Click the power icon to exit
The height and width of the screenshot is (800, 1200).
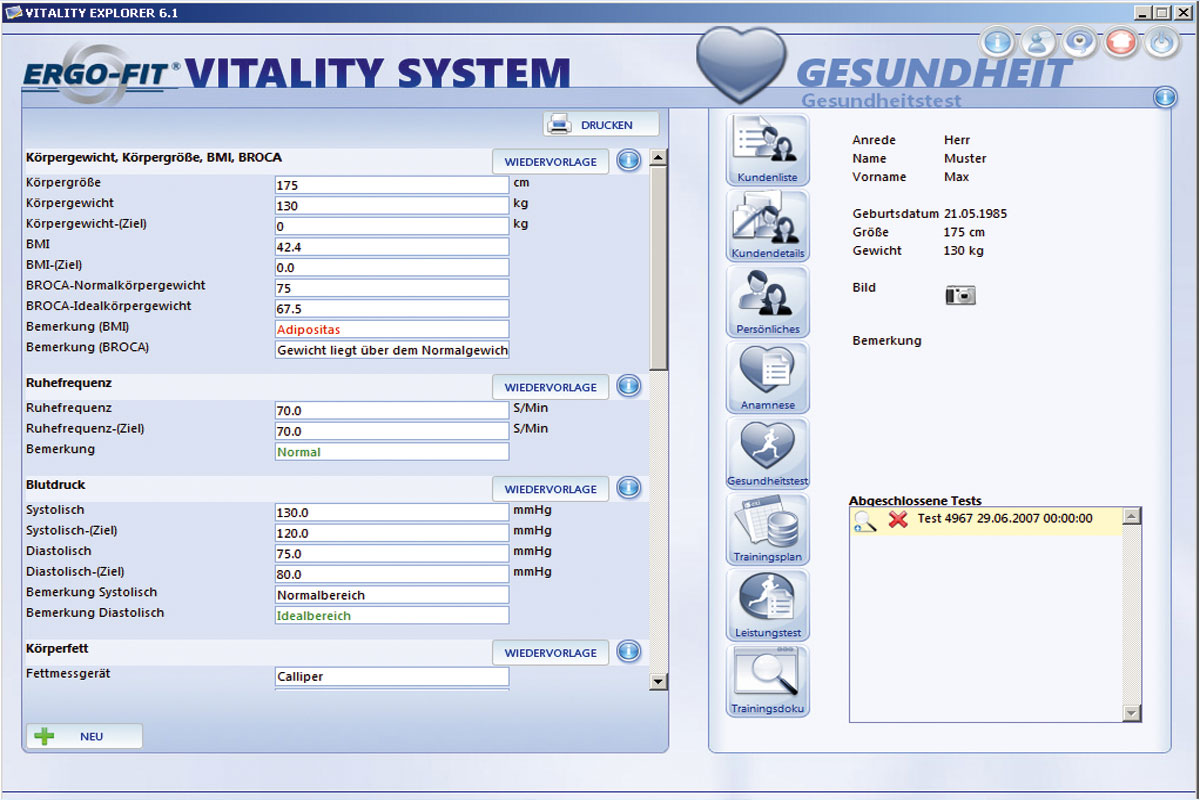(x=1162, y=43)
